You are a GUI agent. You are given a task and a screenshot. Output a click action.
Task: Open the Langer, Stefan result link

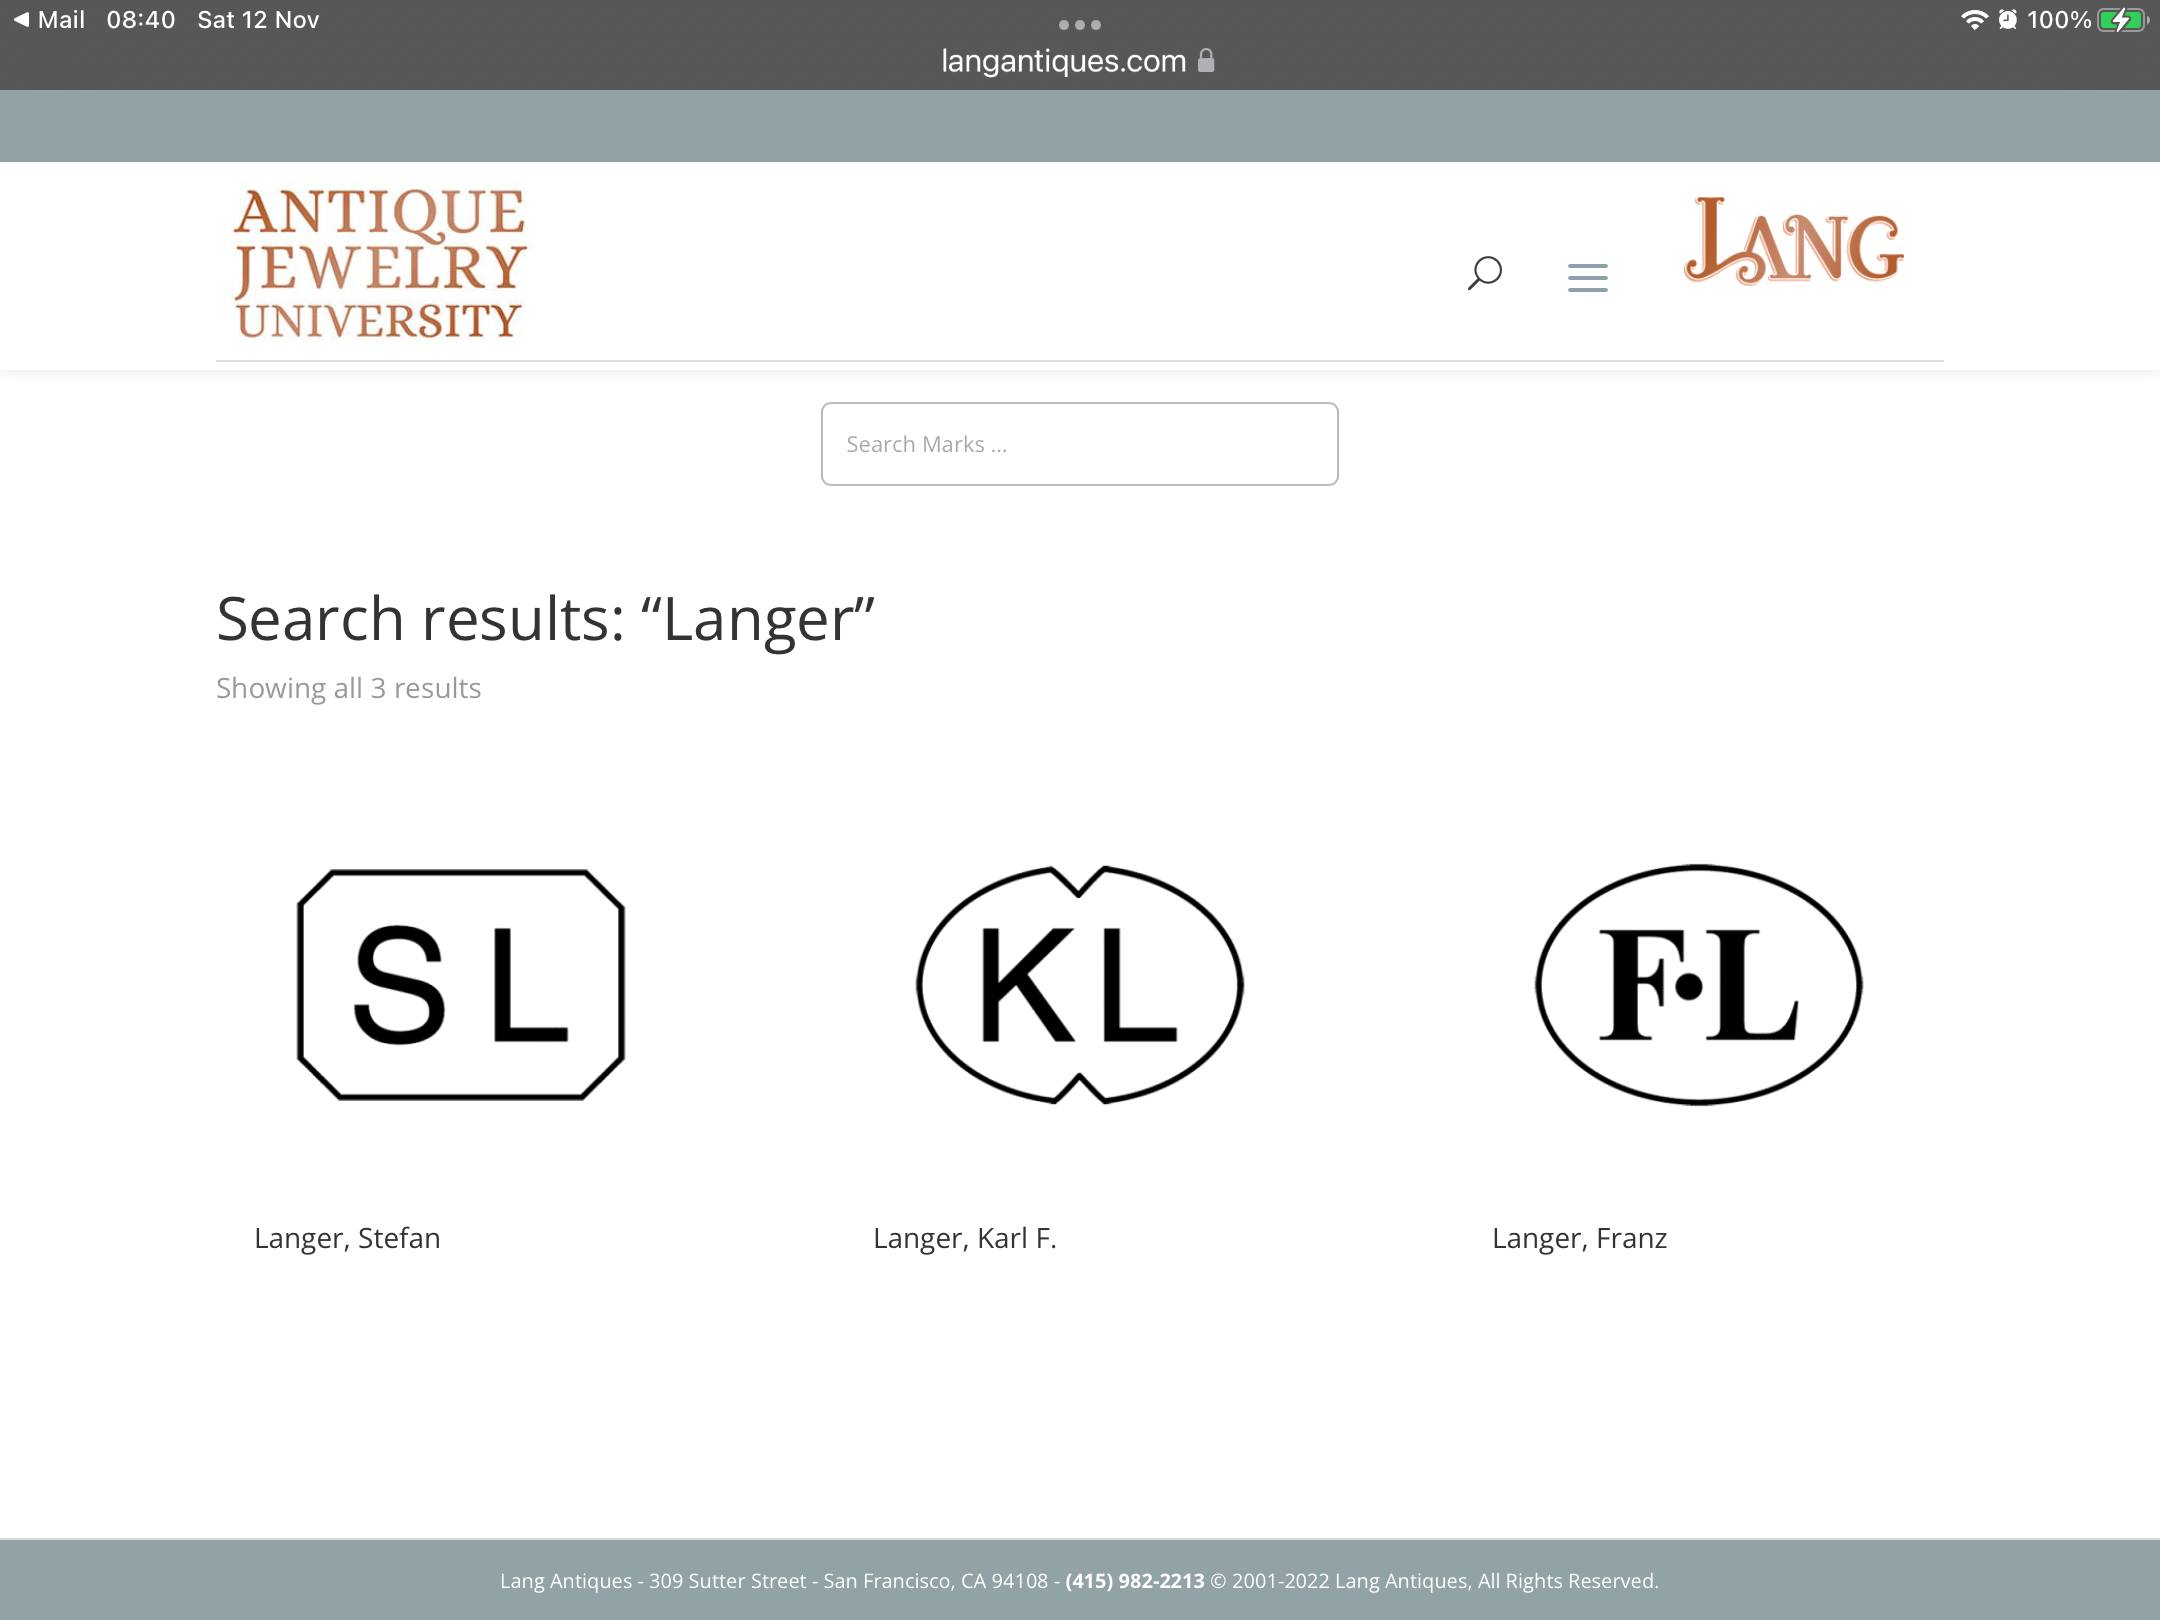[347, 1238]
